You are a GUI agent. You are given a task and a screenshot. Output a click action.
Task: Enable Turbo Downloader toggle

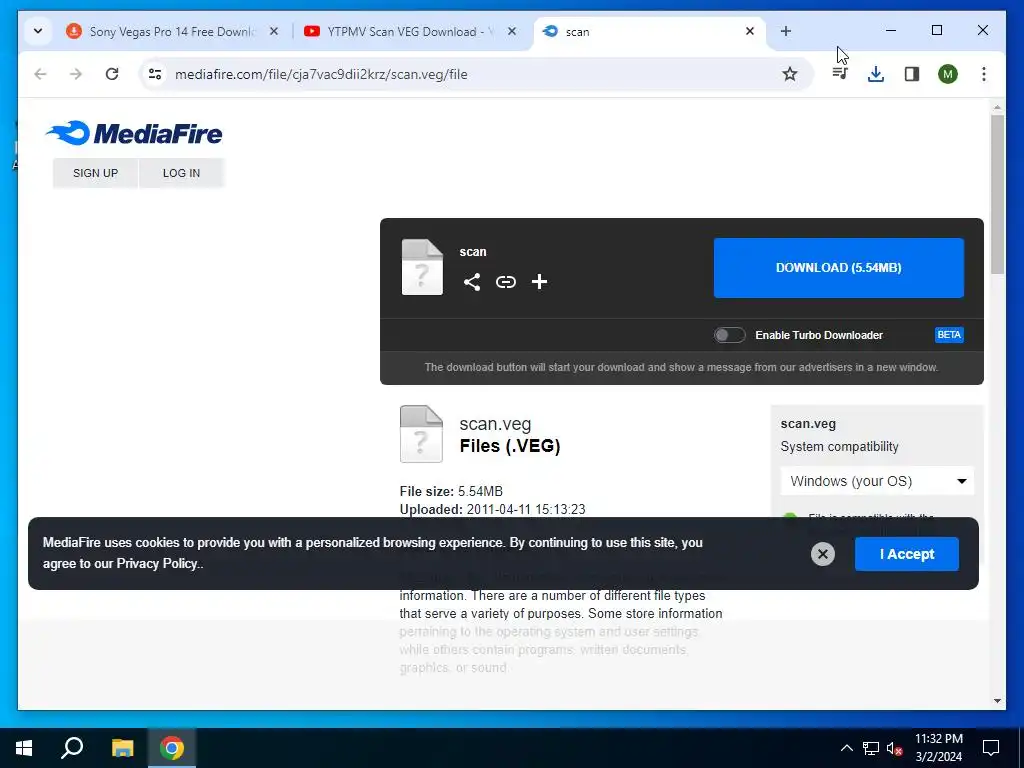[x=729, y=335]
